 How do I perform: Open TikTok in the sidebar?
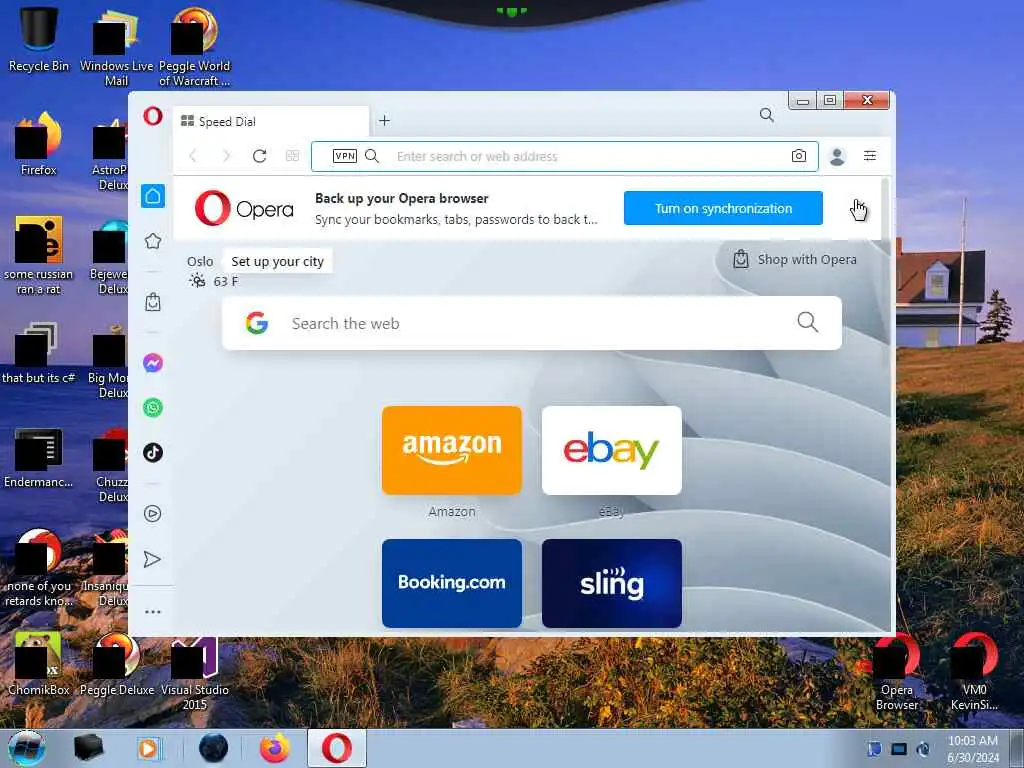[153, 453]
